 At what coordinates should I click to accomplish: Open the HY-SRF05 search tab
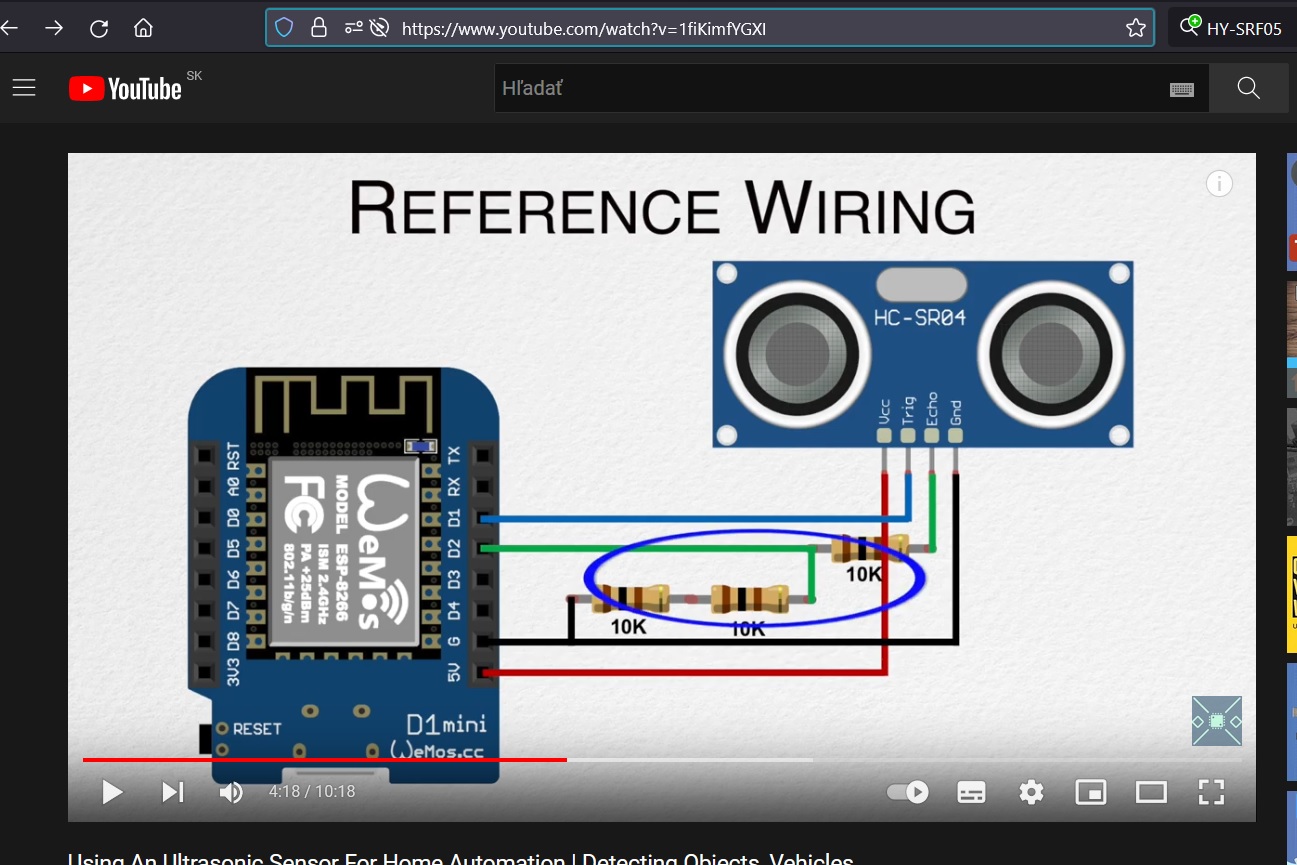coord(1232,28)
